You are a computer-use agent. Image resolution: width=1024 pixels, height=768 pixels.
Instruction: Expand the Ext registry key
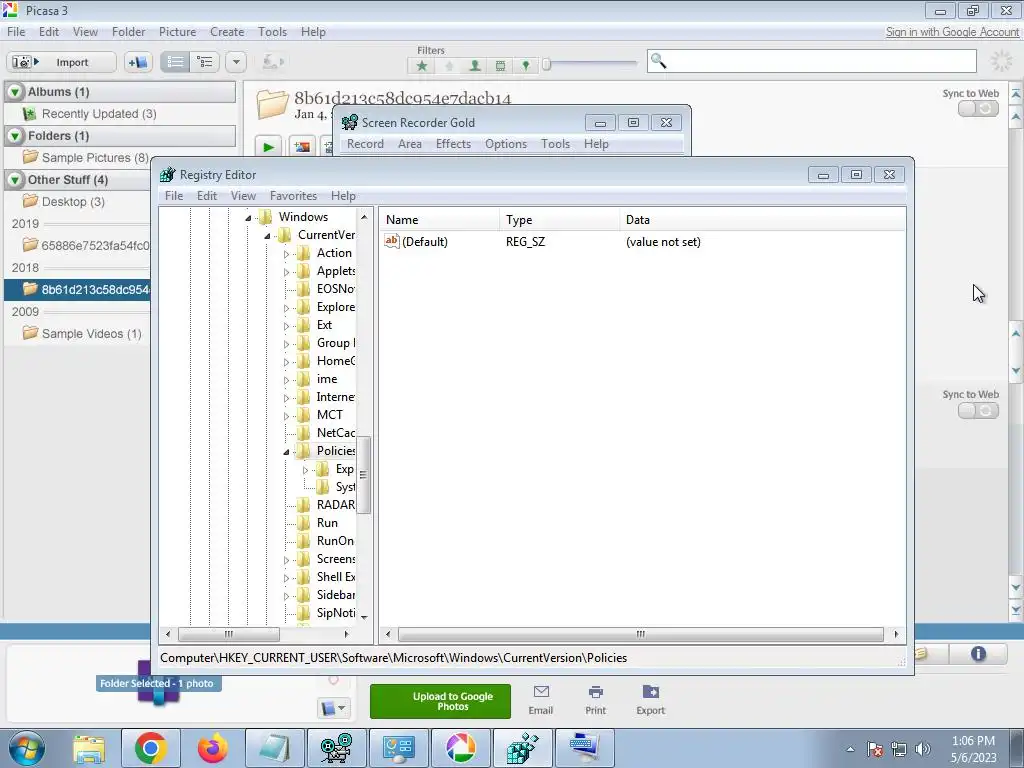tap(286, 326)
